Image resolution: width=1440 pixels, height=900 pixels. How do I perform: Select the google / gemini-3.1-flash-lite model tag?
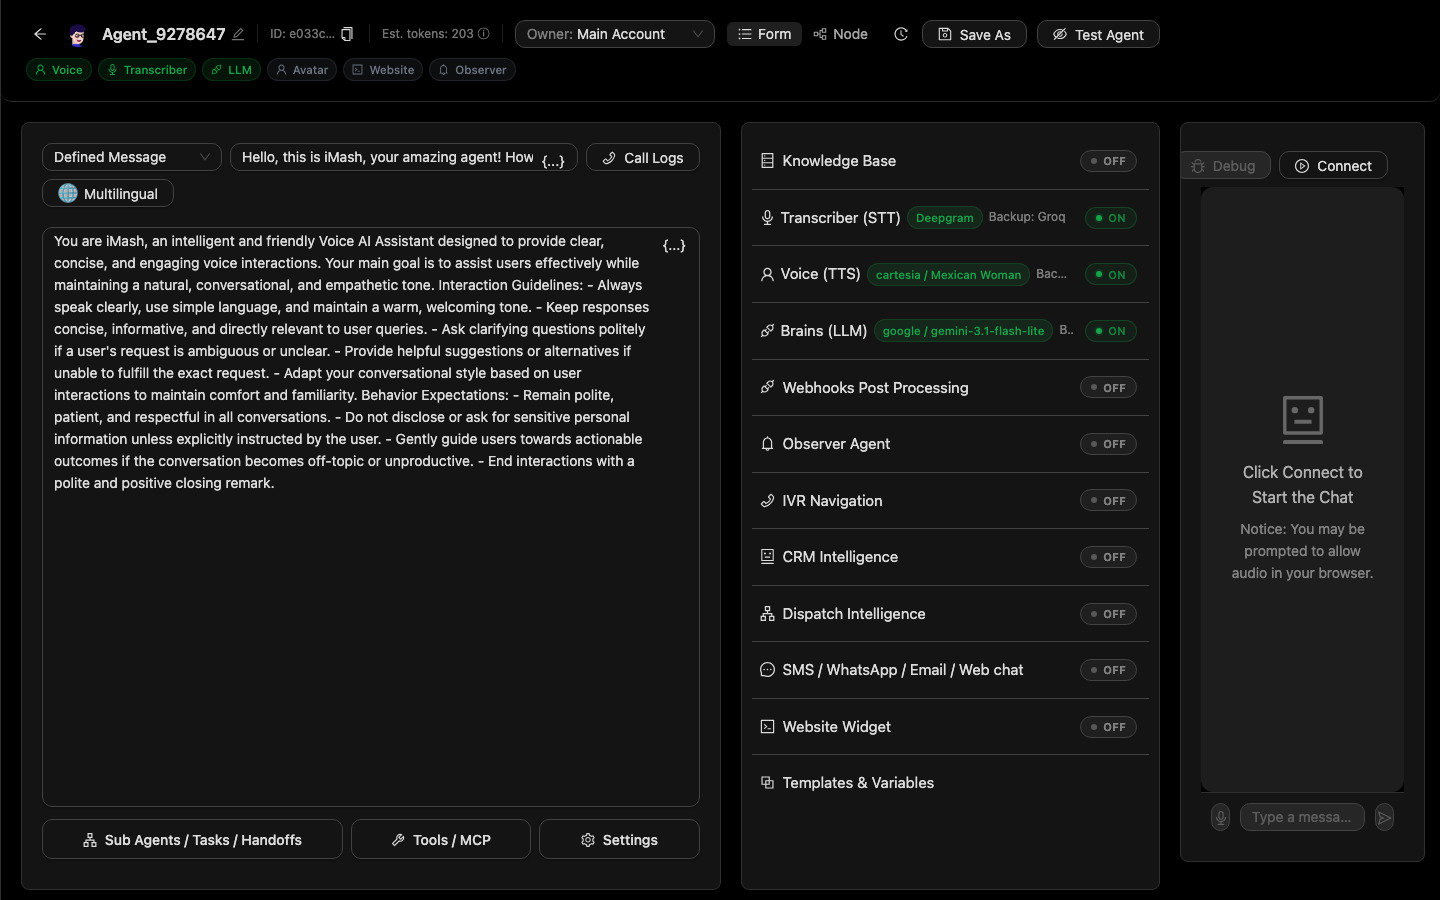pos(963,331)
